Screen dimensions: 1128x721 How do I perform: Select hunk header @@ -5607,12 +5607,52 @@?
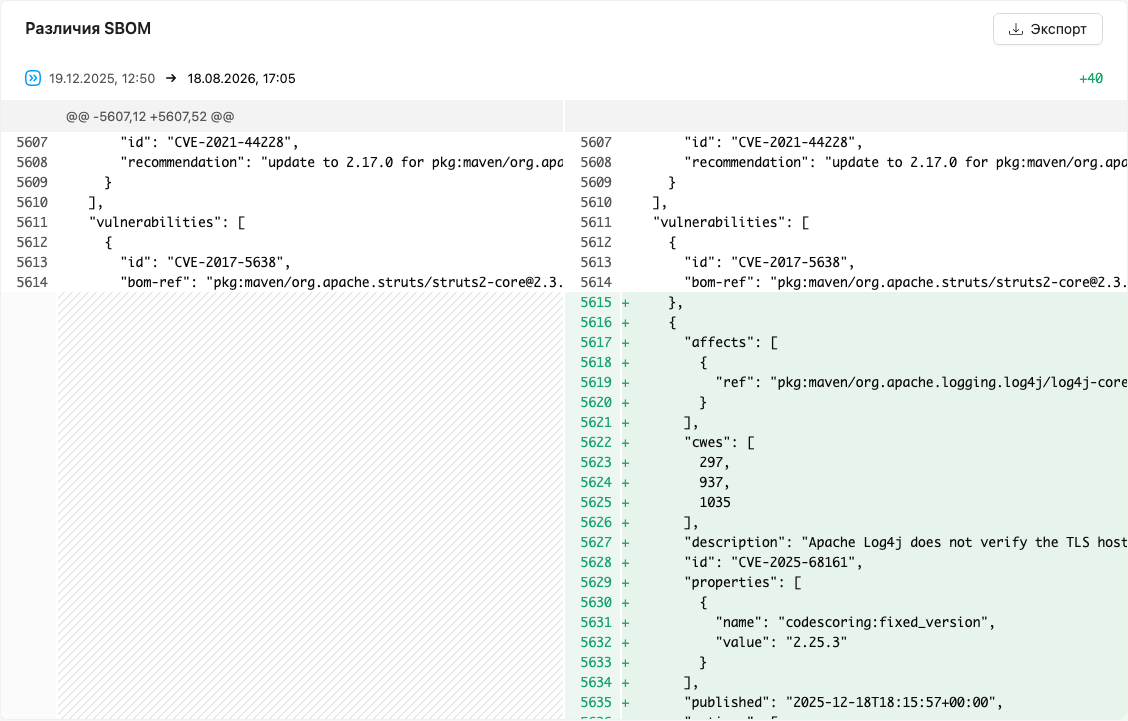(150, 117)
